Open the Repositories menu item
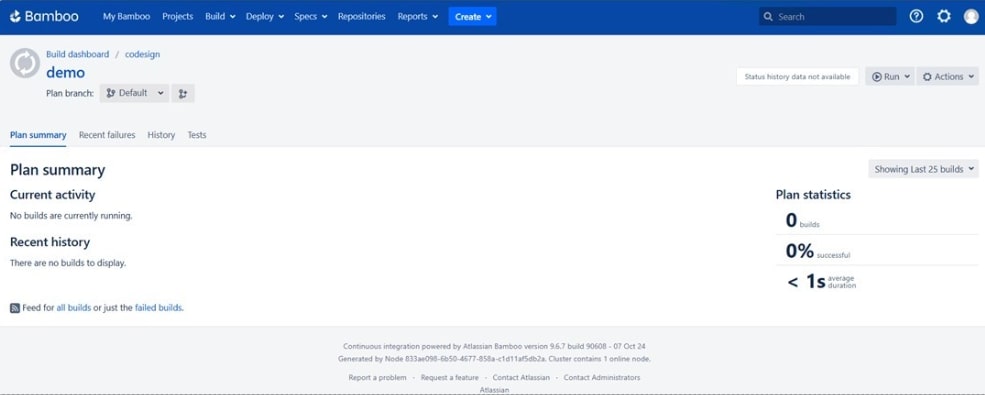This screenshot has width=985, height=395. tap(361, 16)
